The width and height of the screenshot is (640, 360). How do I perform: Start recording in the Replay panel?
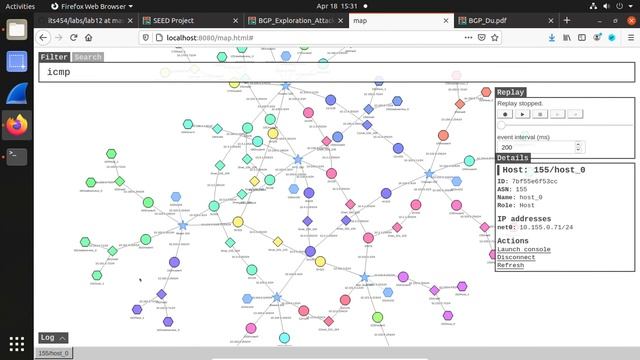[x=505, y=114]
